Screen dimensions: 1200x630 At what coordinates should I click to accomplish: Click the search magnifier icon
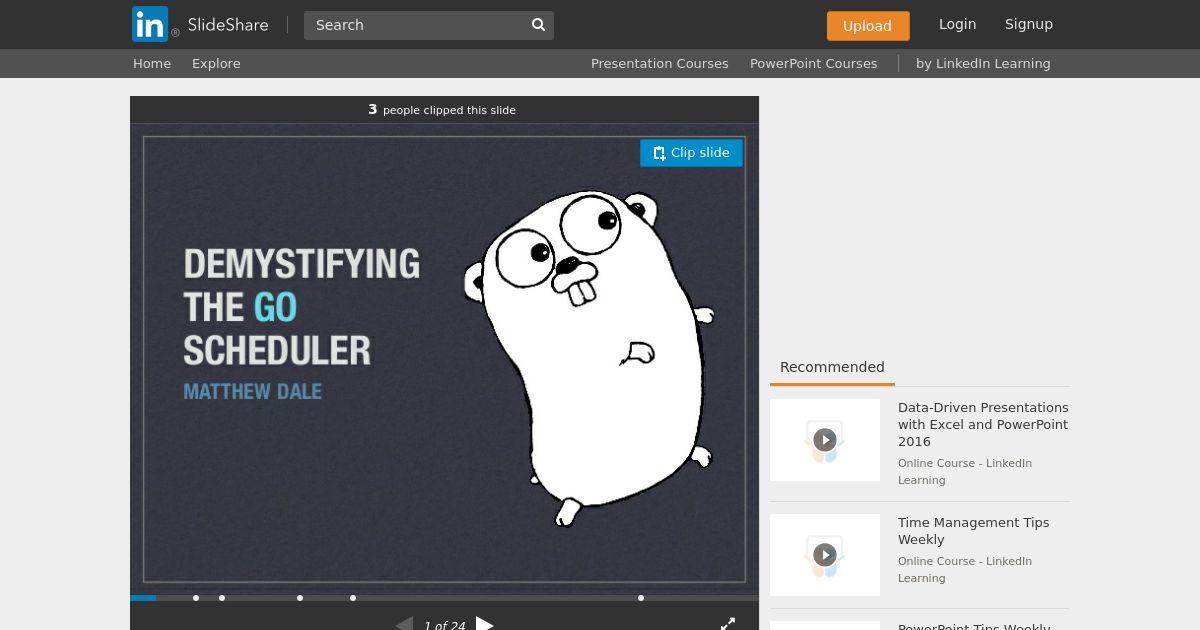538,25
